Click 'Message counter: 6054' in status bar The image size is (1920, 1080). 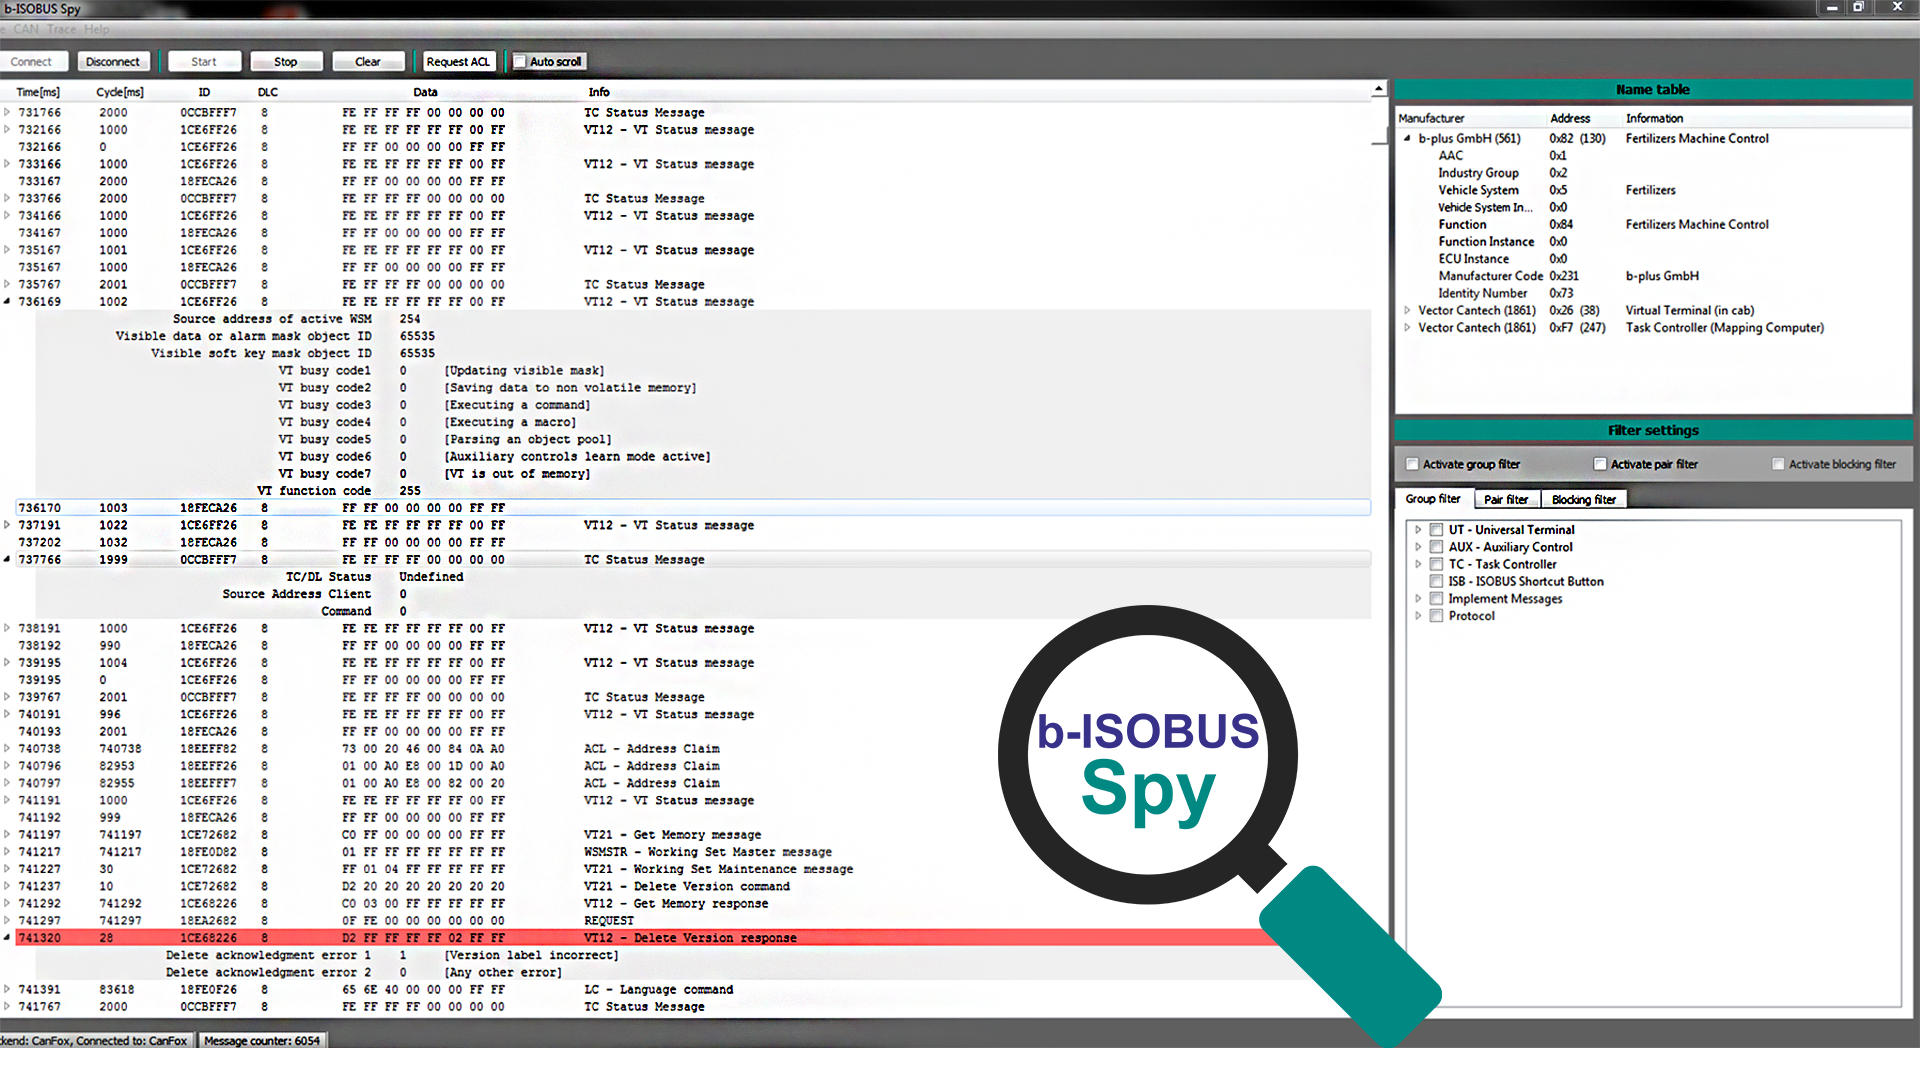(262, 1041)
